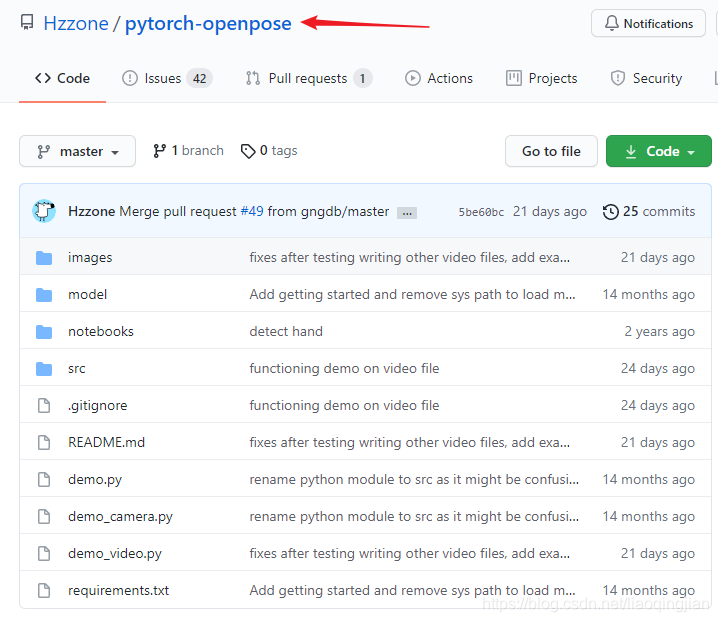
Task: View the 1 branch link
Action: (x=188, y=151)
